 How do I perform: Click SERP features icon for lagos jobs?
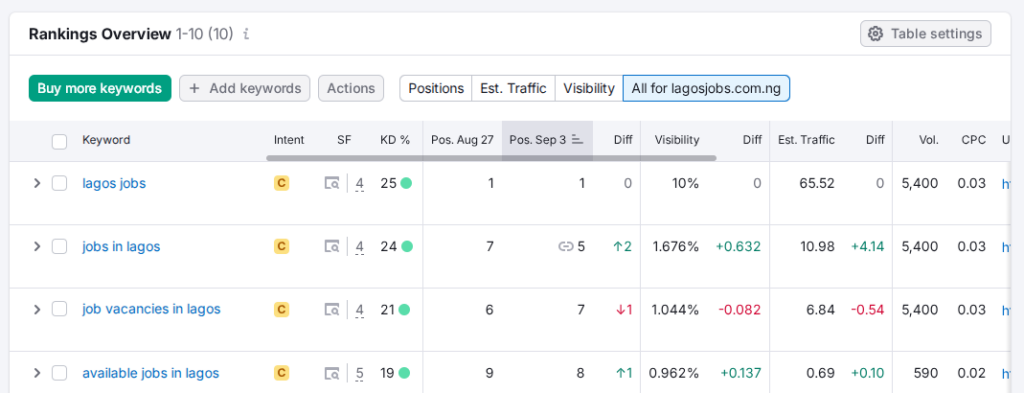(x=332, y=183)
